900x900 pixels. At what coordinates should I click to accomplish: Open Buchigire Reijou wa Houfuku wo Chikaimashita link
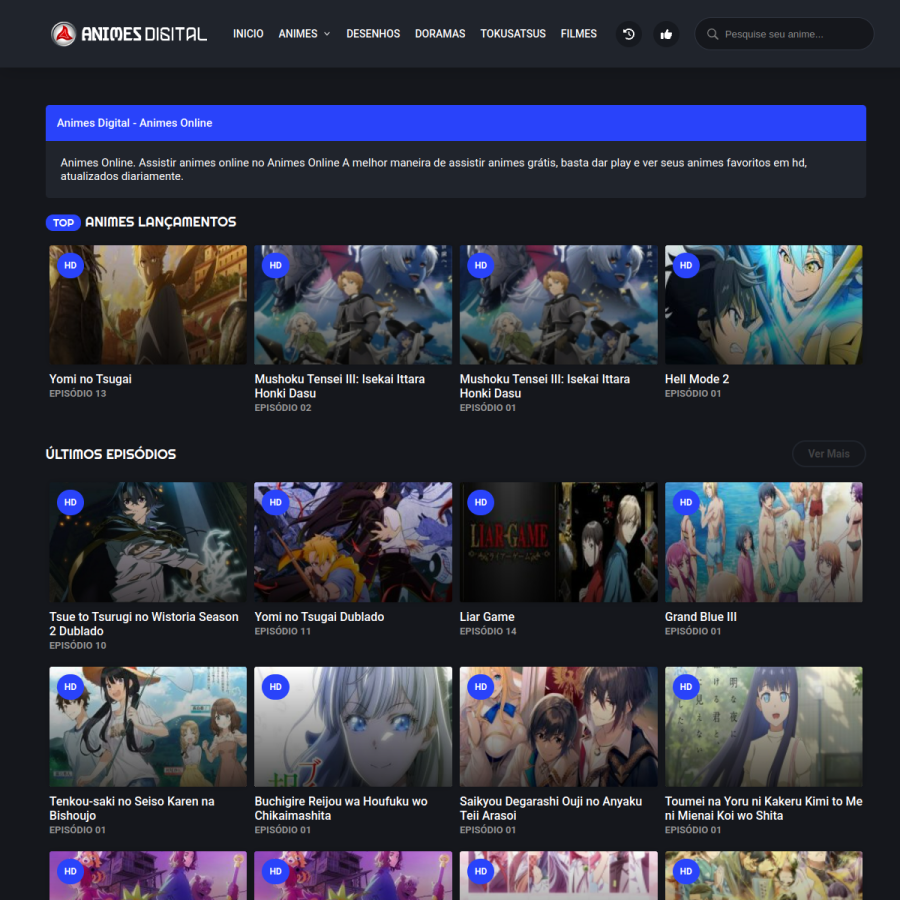point(341,808)
